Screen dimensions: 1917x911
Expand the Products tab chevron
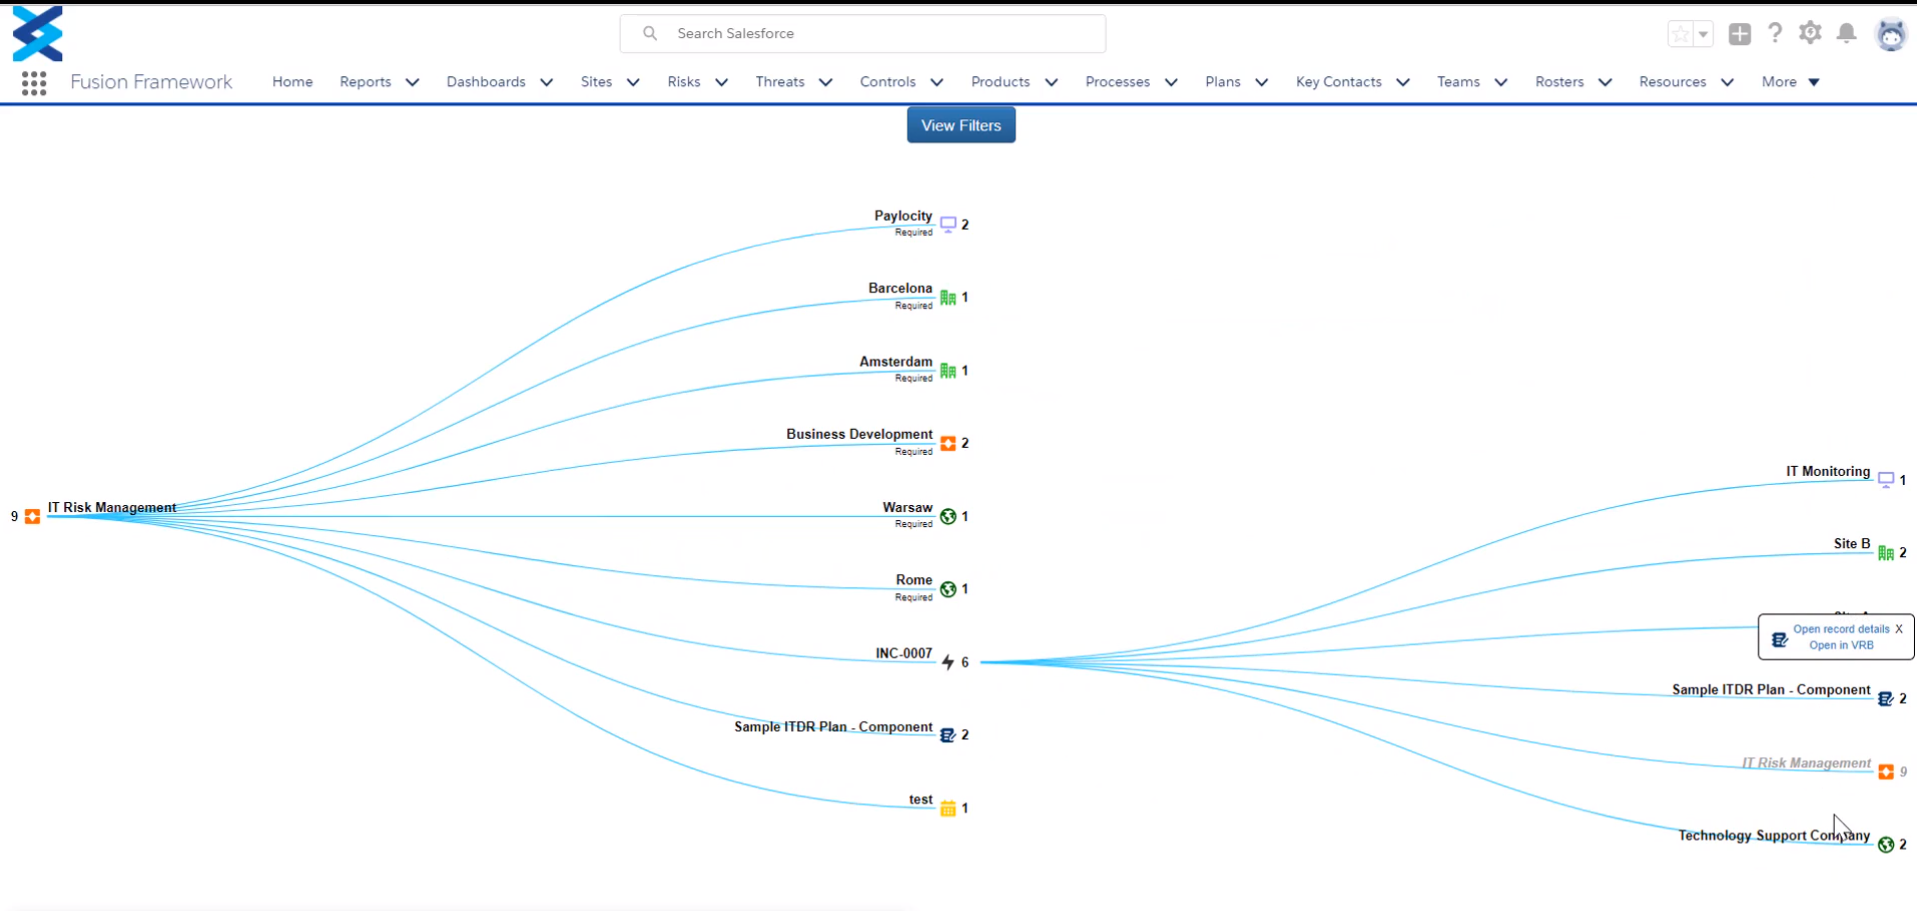coord(1051,82)
